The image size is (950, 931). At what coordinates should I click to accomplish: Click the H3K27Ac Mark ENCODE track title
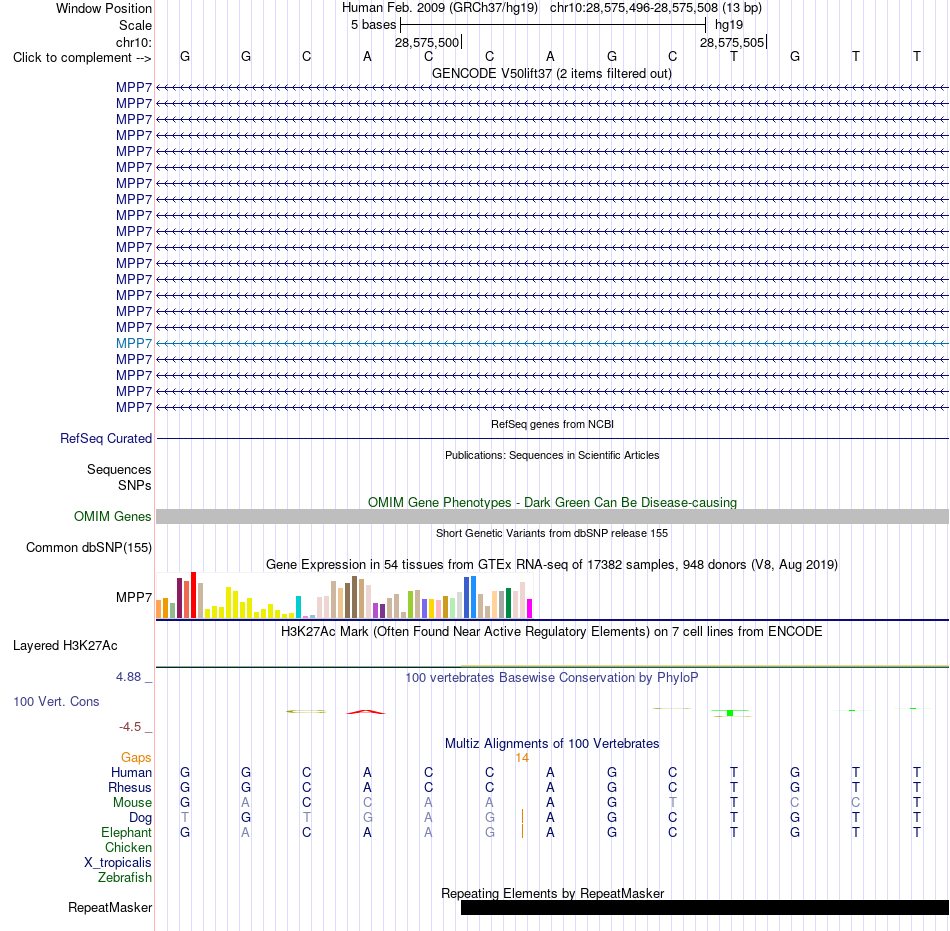coord(552,631)
